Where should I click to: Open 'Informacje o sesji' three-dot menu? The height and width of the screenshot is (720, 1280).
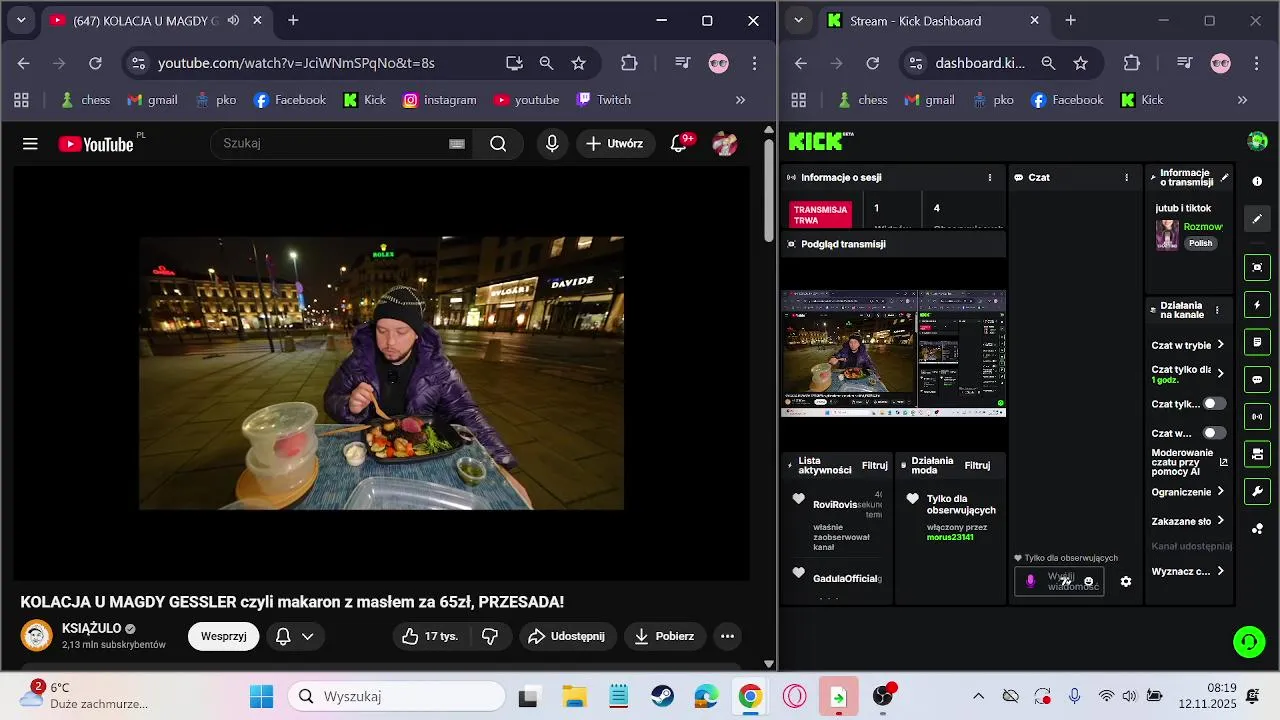point(990,178)
